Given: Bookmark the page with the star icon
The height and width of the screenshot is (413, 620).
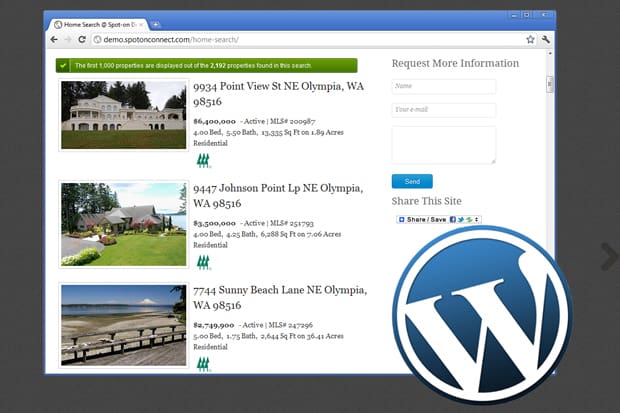Looking at the screenshot, I should point(530,39).
